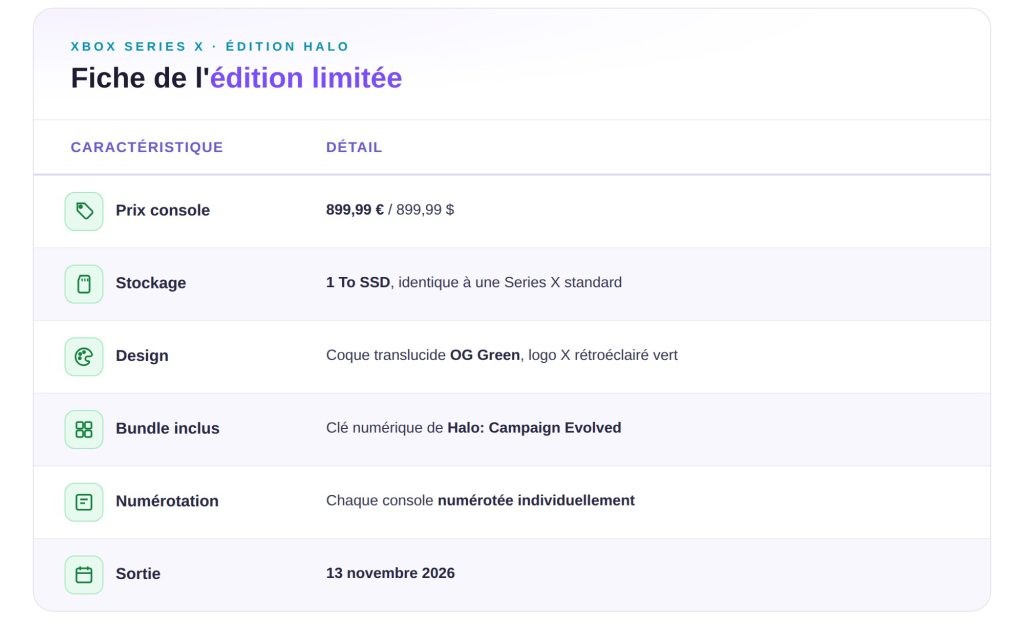Click the 'Sortie' row label

point(138,573)
